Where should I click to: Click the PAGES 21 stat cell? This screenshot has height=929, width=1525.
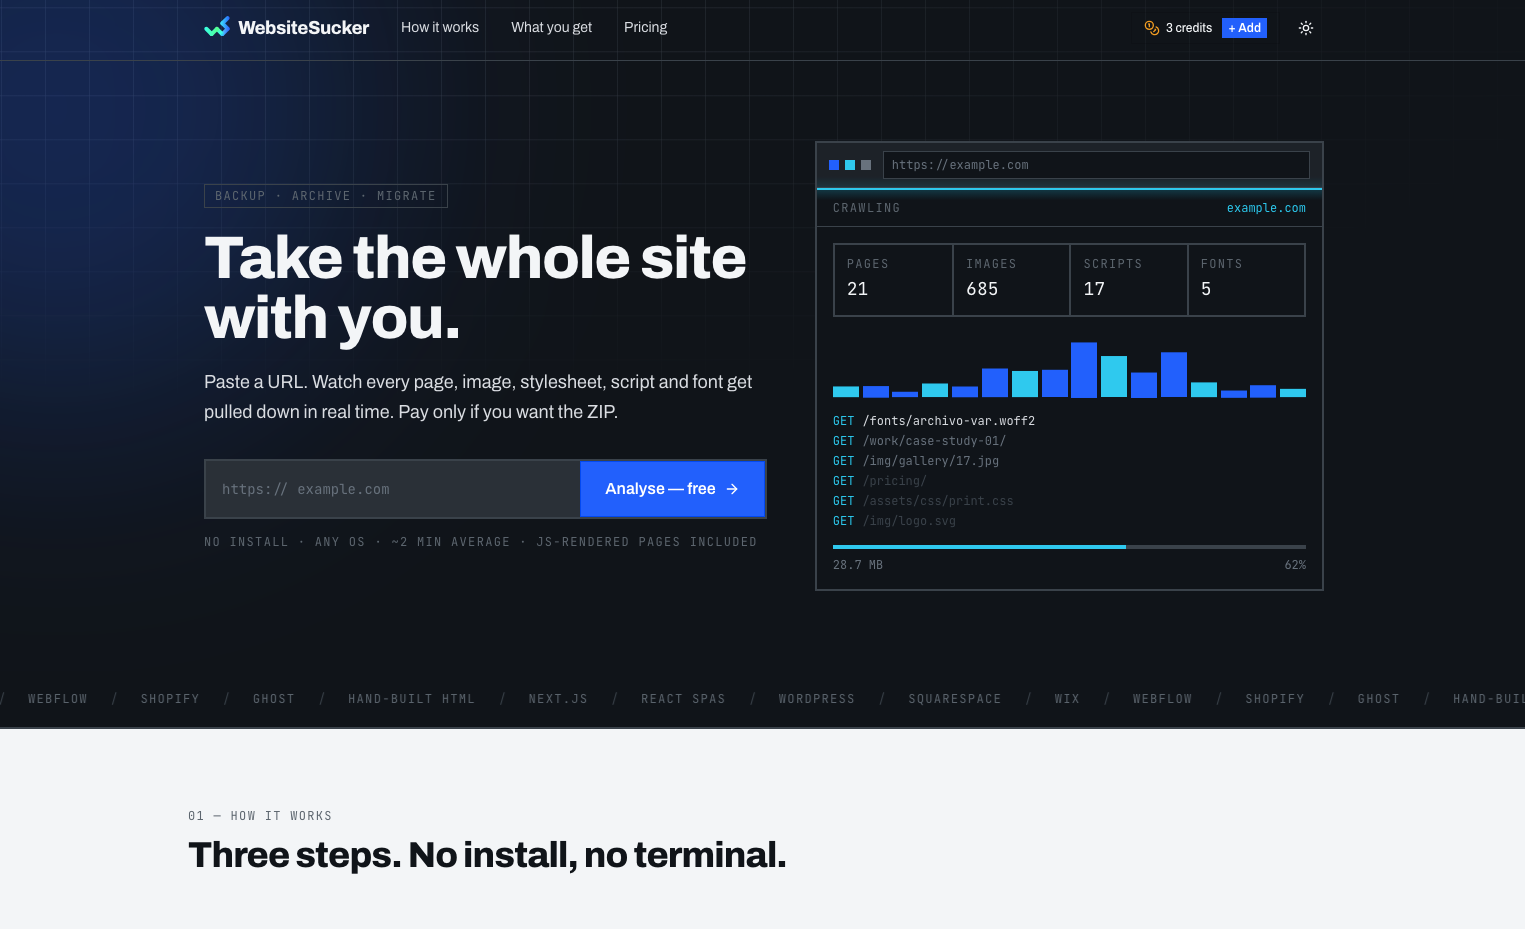coord(893,280)
